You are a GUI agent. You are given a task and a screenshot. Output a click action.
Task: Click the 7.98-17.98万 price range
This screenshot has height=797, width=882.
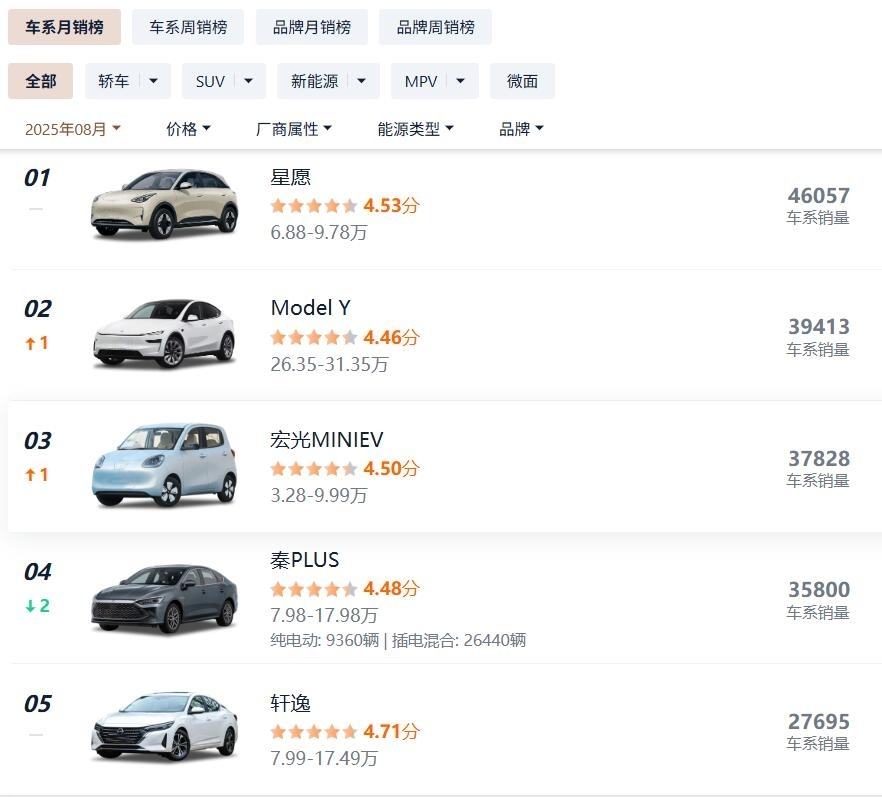pyautogui.click(x=324, y=615)
